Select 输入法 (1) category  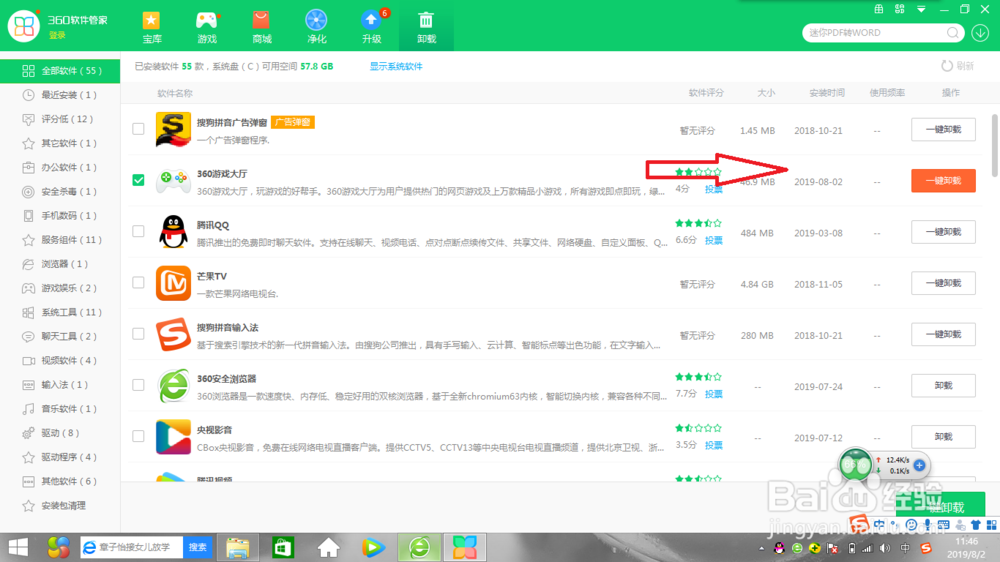click(60, 385)
